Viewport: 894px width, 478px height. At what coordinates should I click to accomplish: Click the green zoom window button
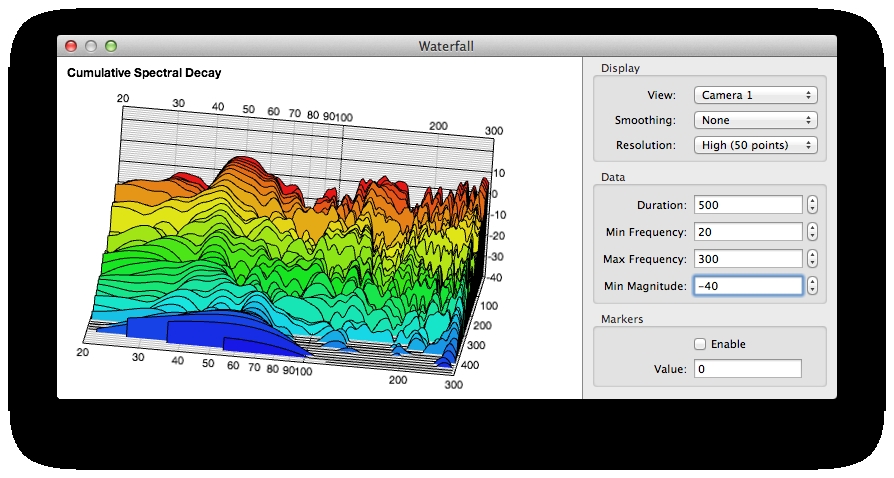[111, 46]
